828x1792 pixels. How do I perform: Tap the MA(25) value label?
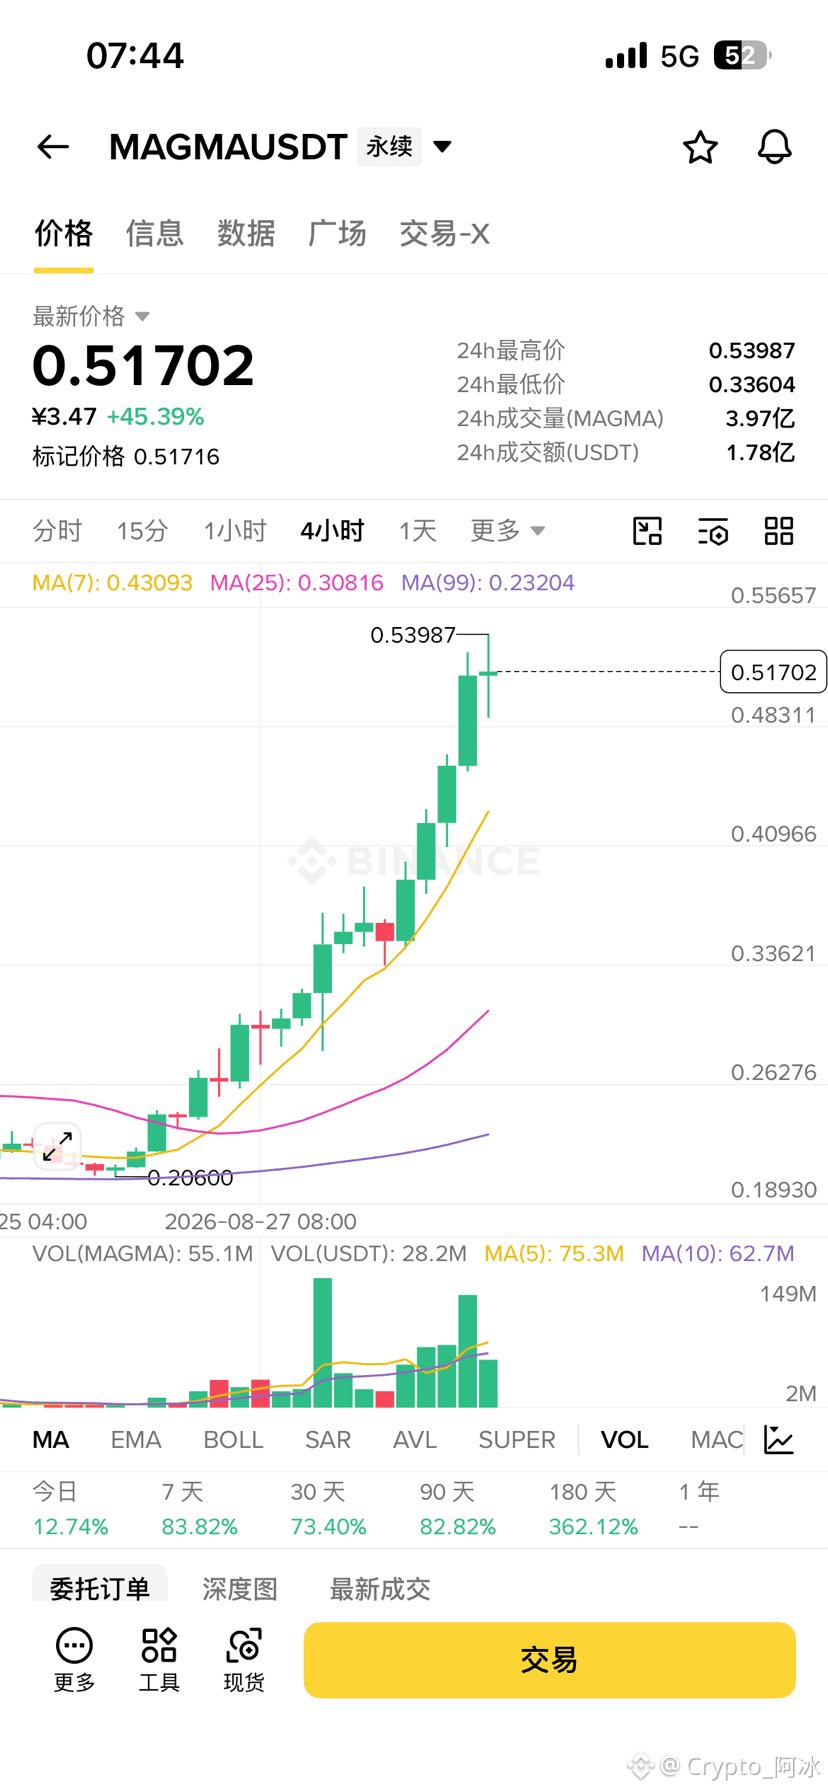pyautogui.click(x=296, y=583)
